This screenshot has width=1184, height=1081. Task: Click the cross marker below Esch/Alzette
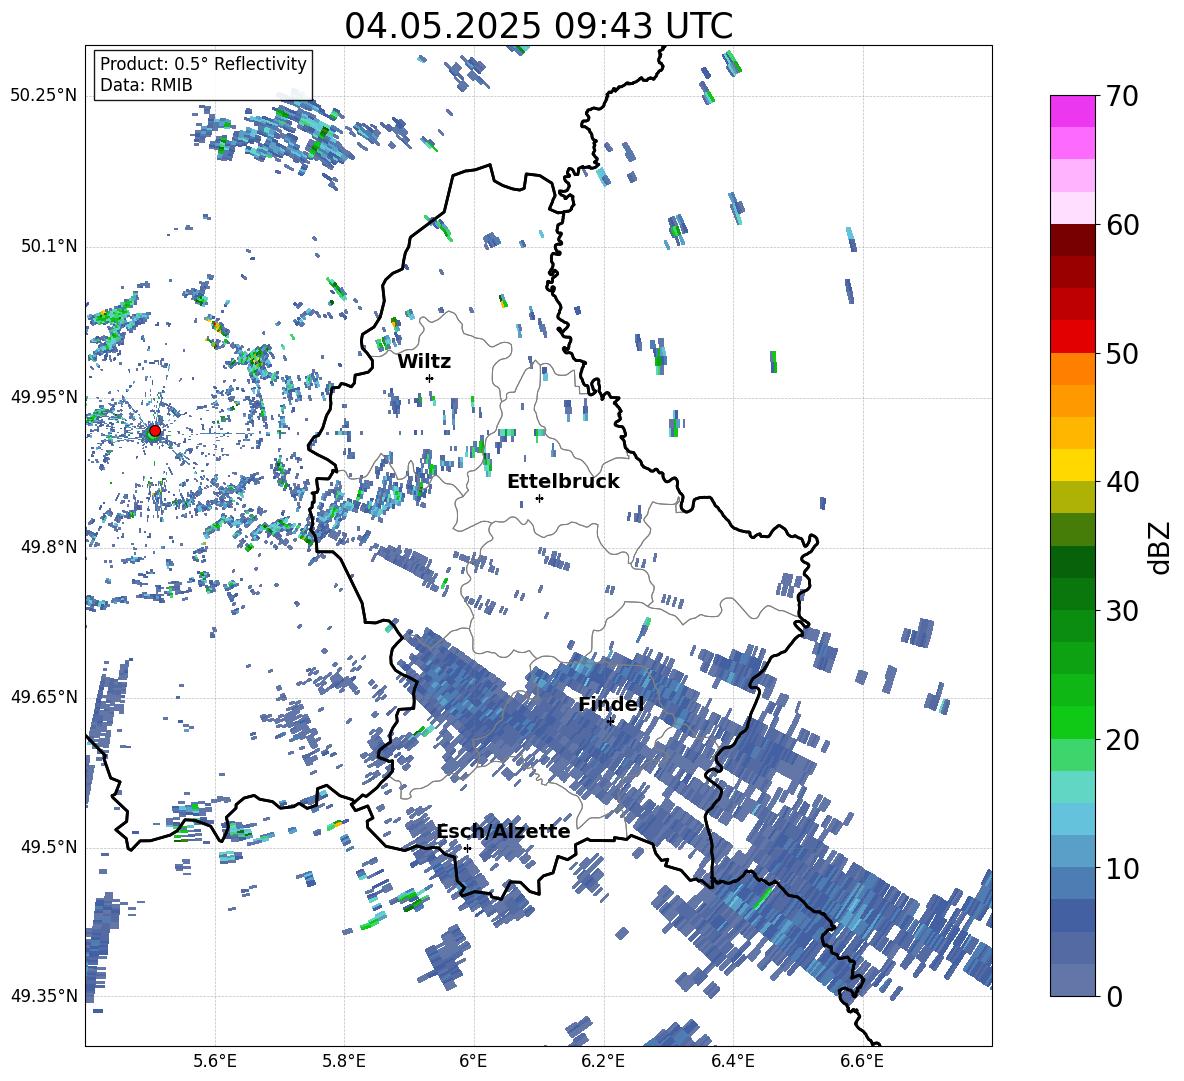(x=467, y=848)
